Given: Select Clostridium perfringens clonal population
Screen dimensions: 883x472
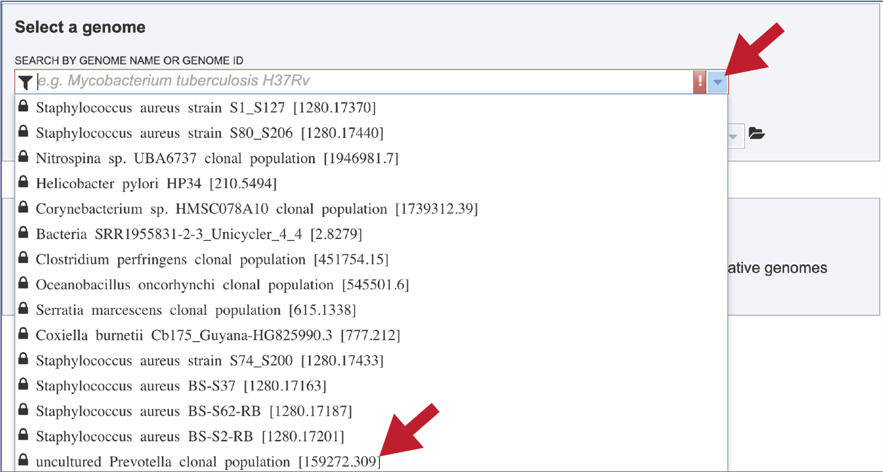Looking at the screenshot, I should (211, 259).
